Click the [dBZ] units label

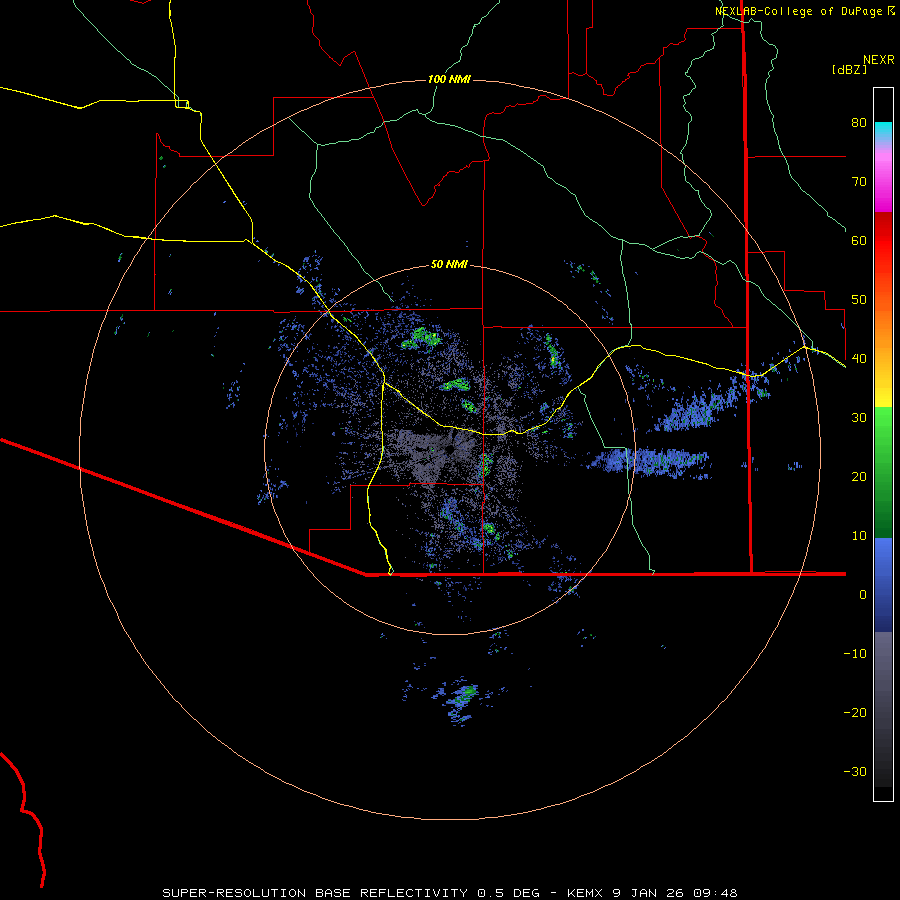click(x=849, y=69)
